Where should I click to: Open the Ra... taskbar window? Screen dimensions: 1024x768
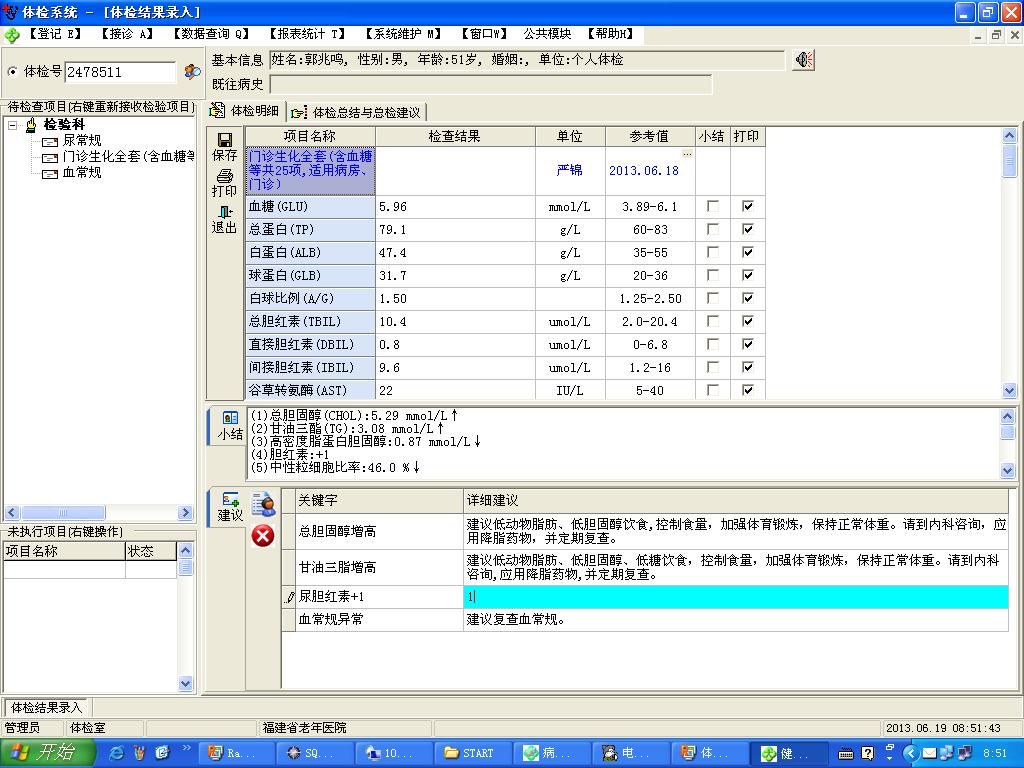coord(237,753)
